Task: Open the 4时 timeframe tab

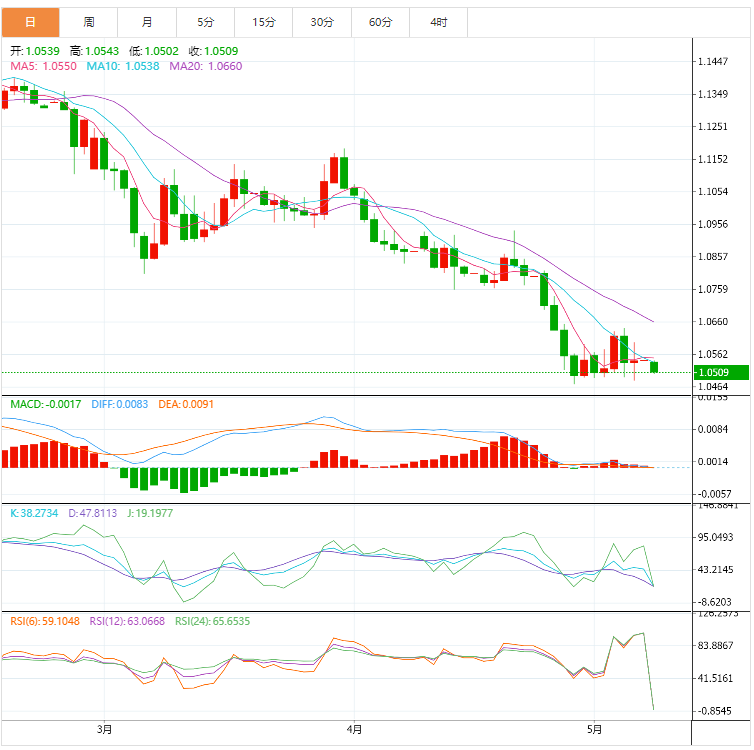Action: tap(439, 22)
